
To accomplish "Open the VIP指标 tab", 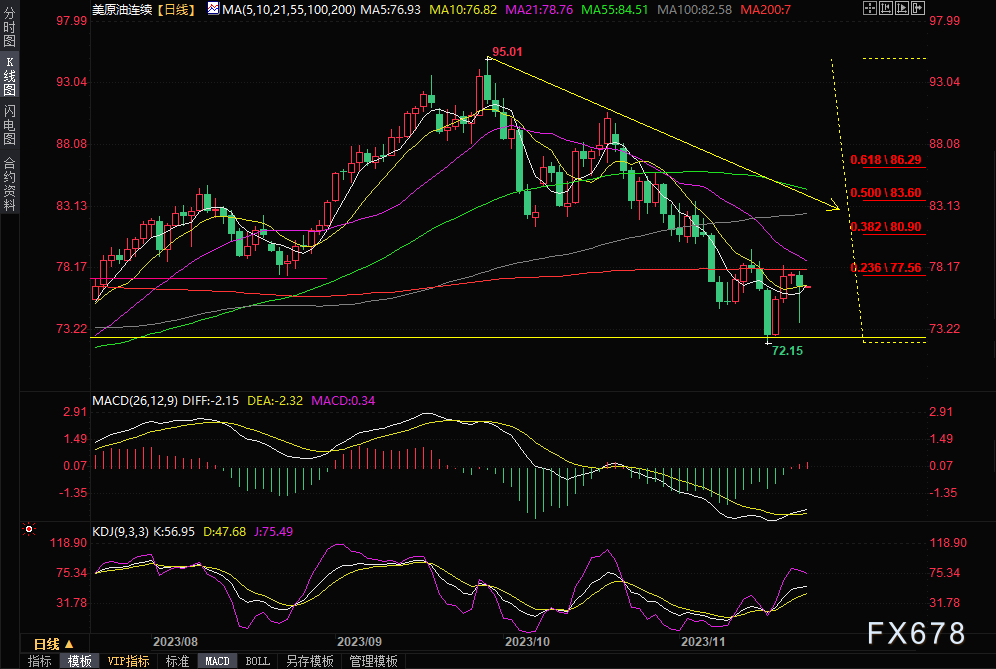I will (x=128, y=661).
